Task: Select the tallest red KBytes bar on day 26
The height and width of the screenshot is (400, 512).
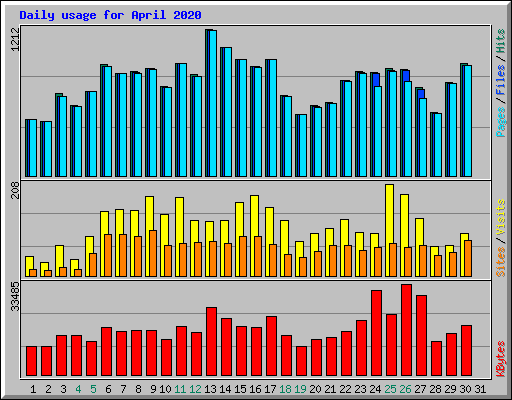Action: pos(406,330)
